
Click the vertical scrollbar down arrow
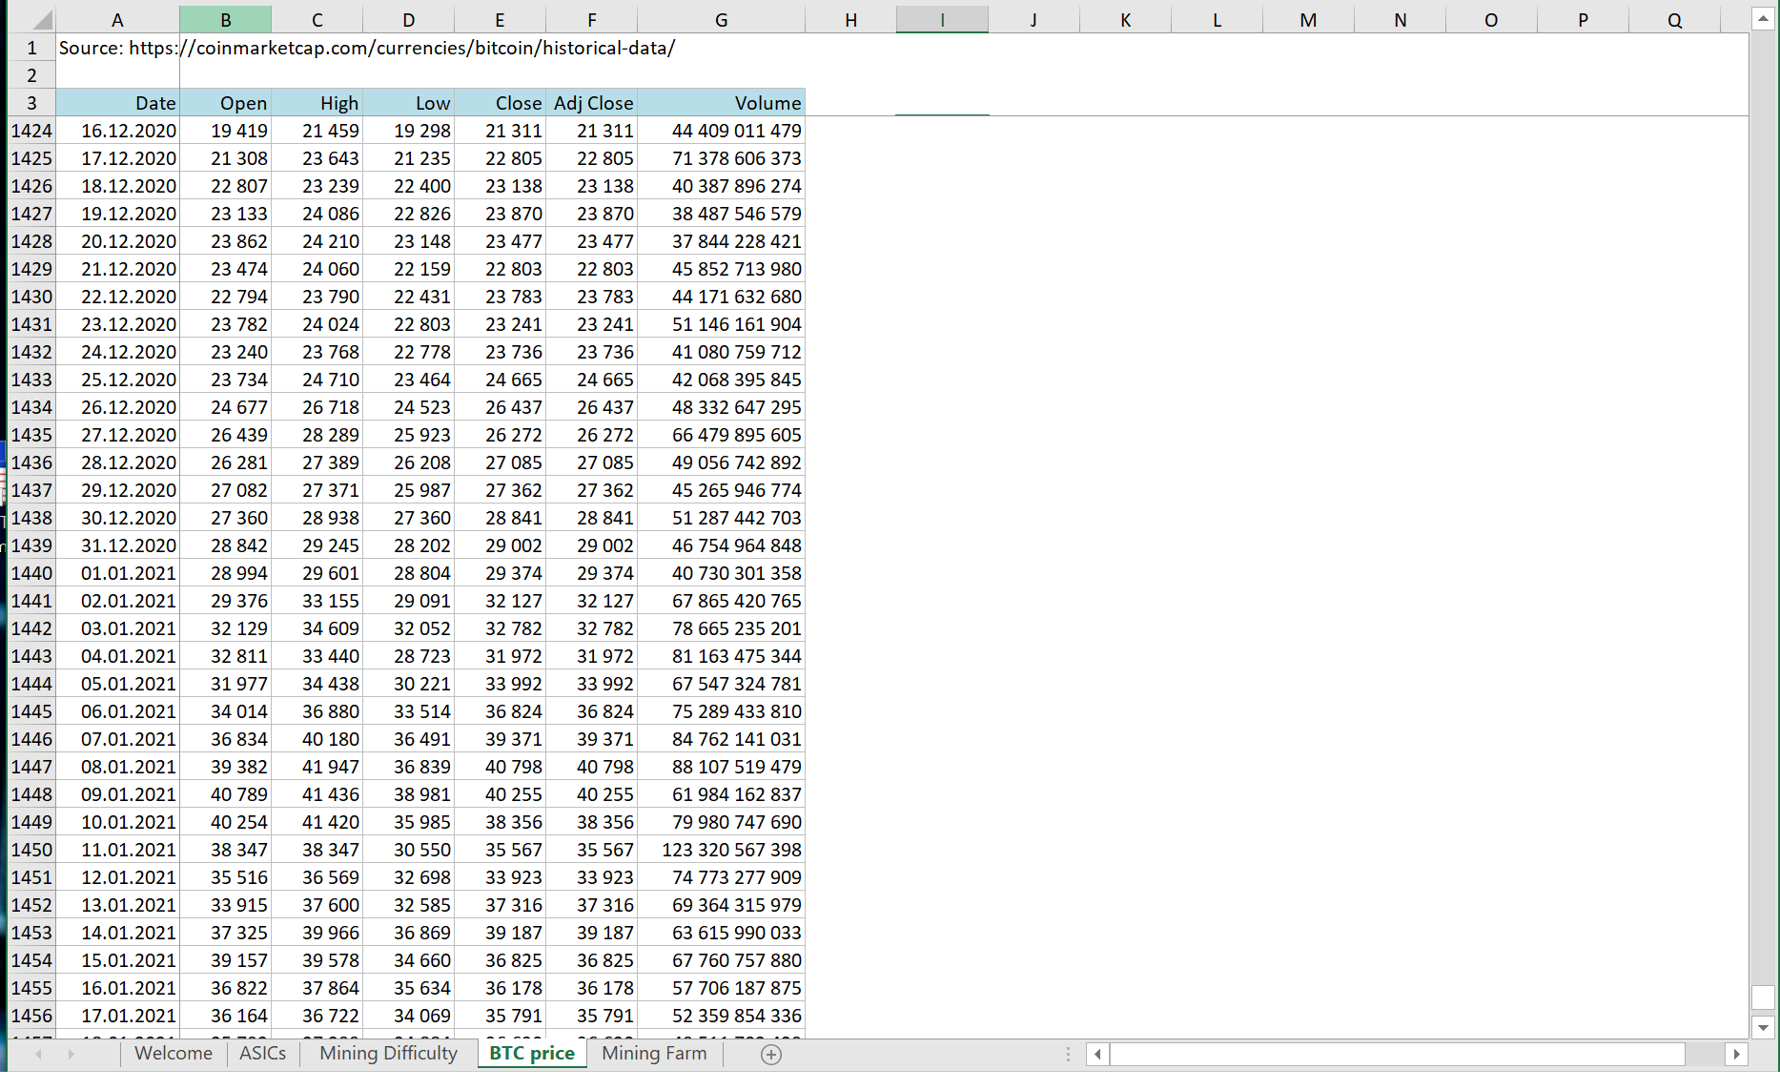[x=1764, y=1026]
